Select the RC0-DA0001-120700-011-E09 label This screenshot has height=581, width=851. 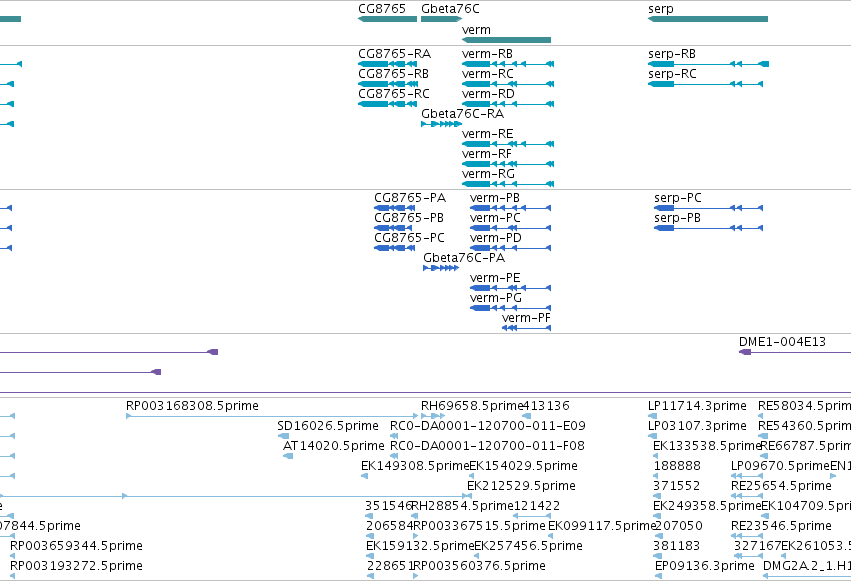click(x=488, y=426)
